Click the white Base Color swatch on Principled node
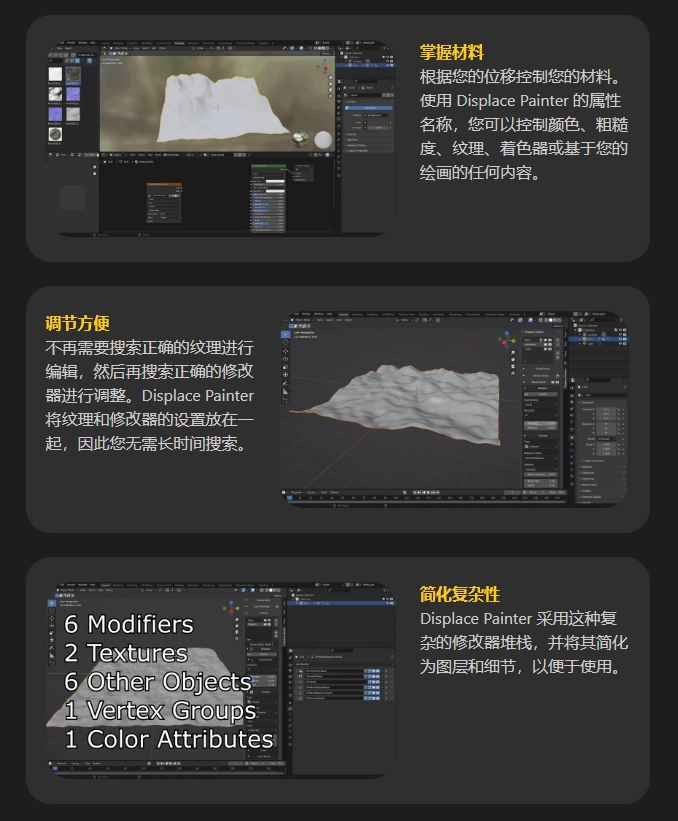This screenshot has height=821, width=678. pyautogui.click(x=275, y=181)
